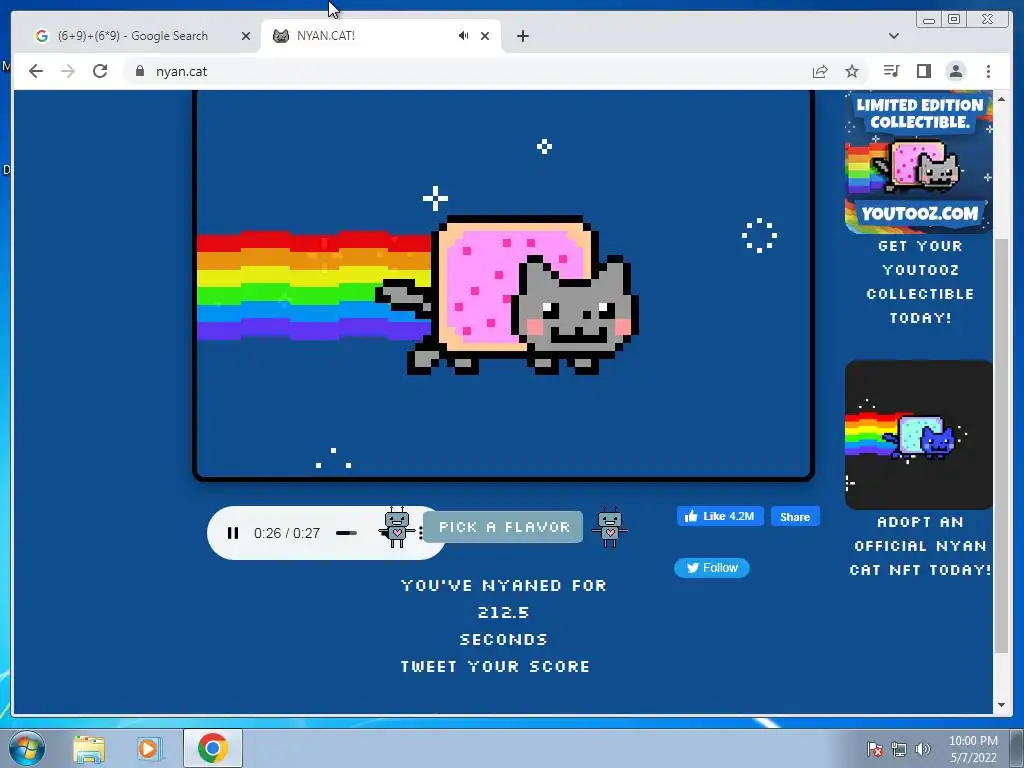This screenshot has width=1024, height=768.
Task: Click the 0:26 / 0:27 time display
Action: (x=287, y=533)
